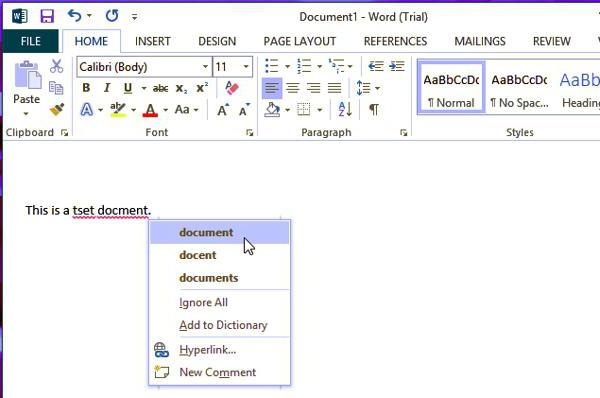Open highlight color picker arrow
Screen dimensions: 600x398
click(x=133, y=110)
